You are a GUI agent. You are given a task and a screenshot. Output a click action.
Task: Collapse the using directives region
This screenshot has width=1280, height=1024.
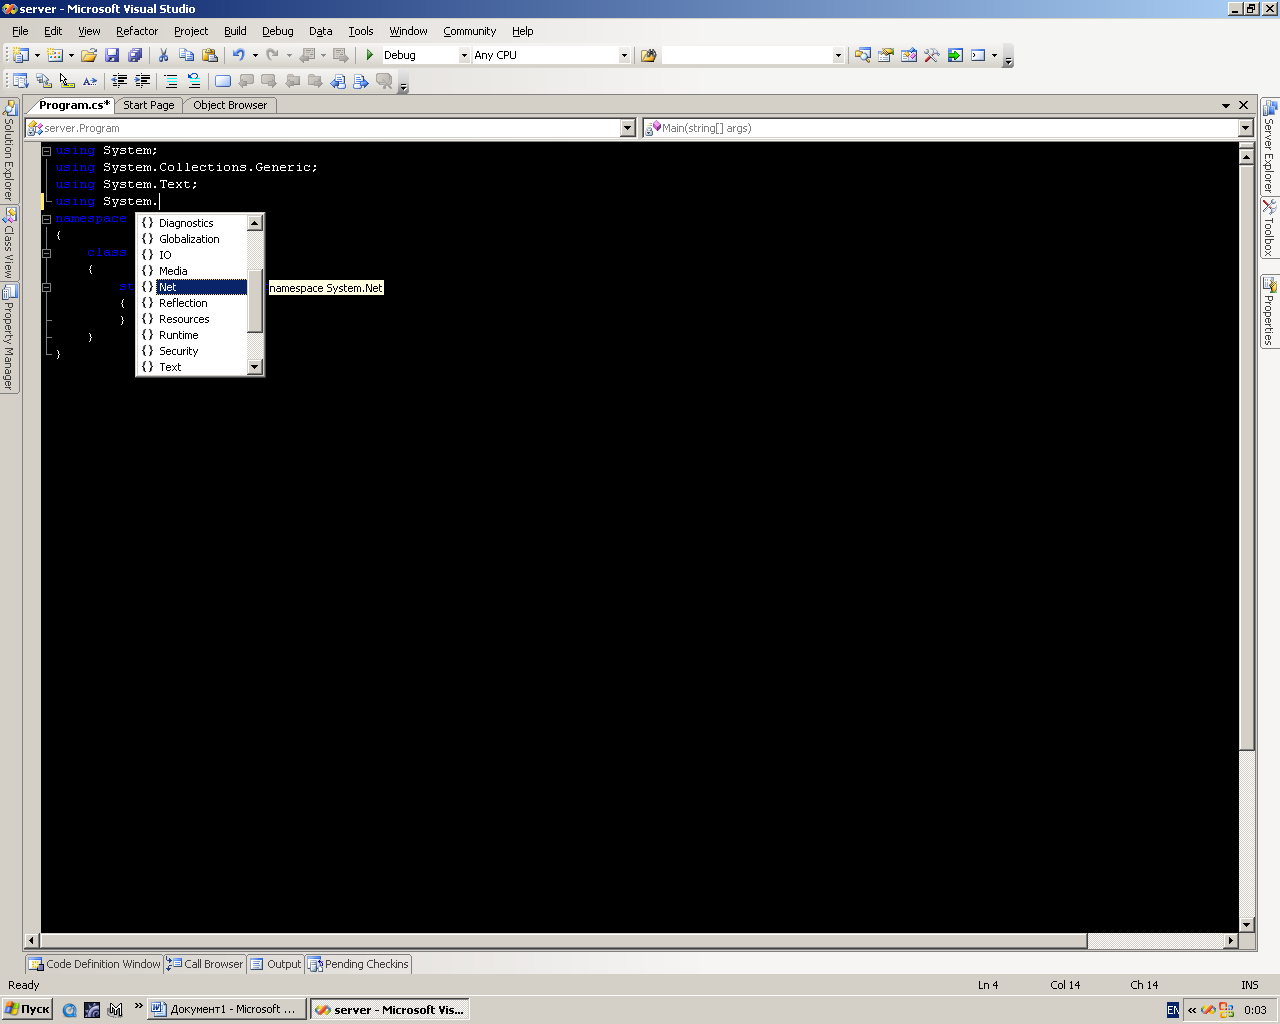pos(46,151)
